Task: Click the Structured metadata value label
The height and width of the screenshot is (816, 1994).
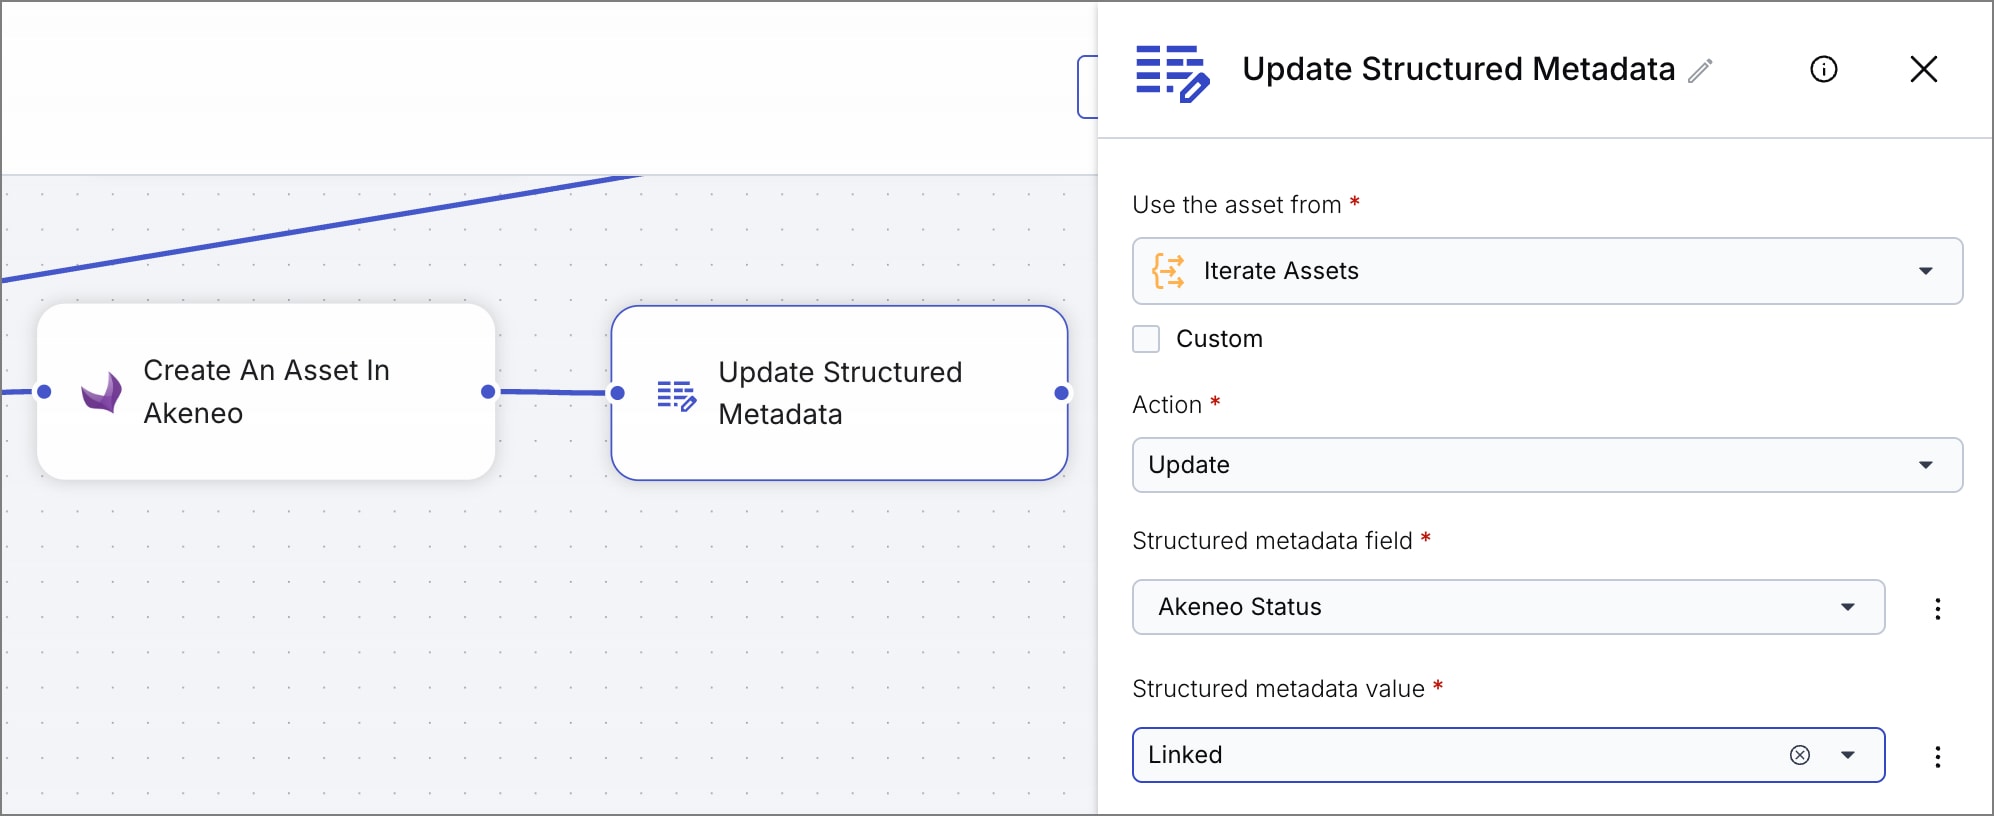Action: [x=1278, y=689]
